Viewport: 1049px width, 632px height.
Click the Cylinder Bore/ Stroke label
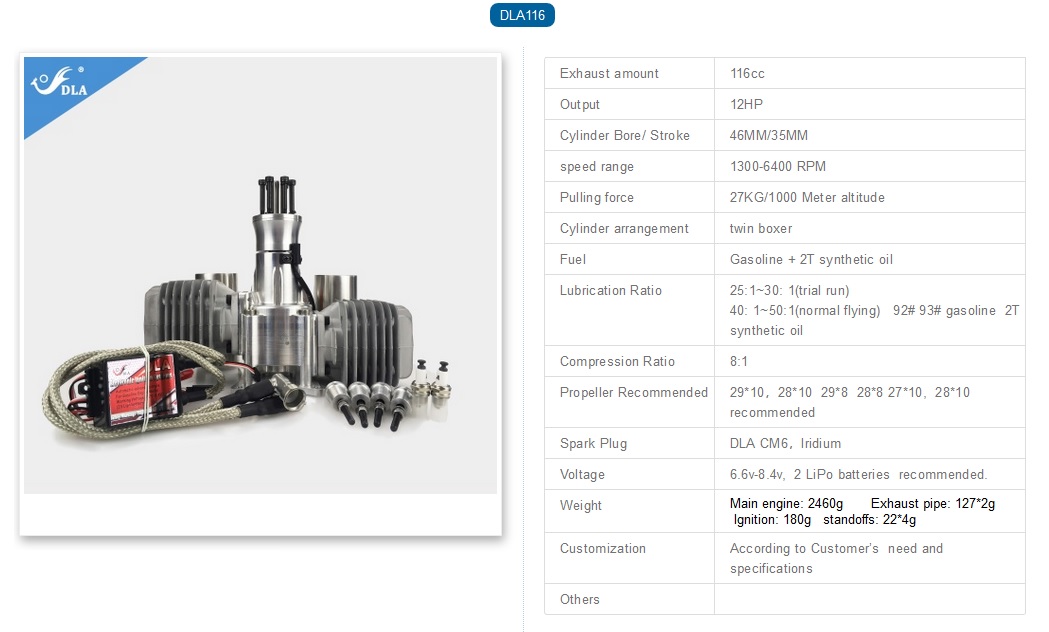(624, 136)
